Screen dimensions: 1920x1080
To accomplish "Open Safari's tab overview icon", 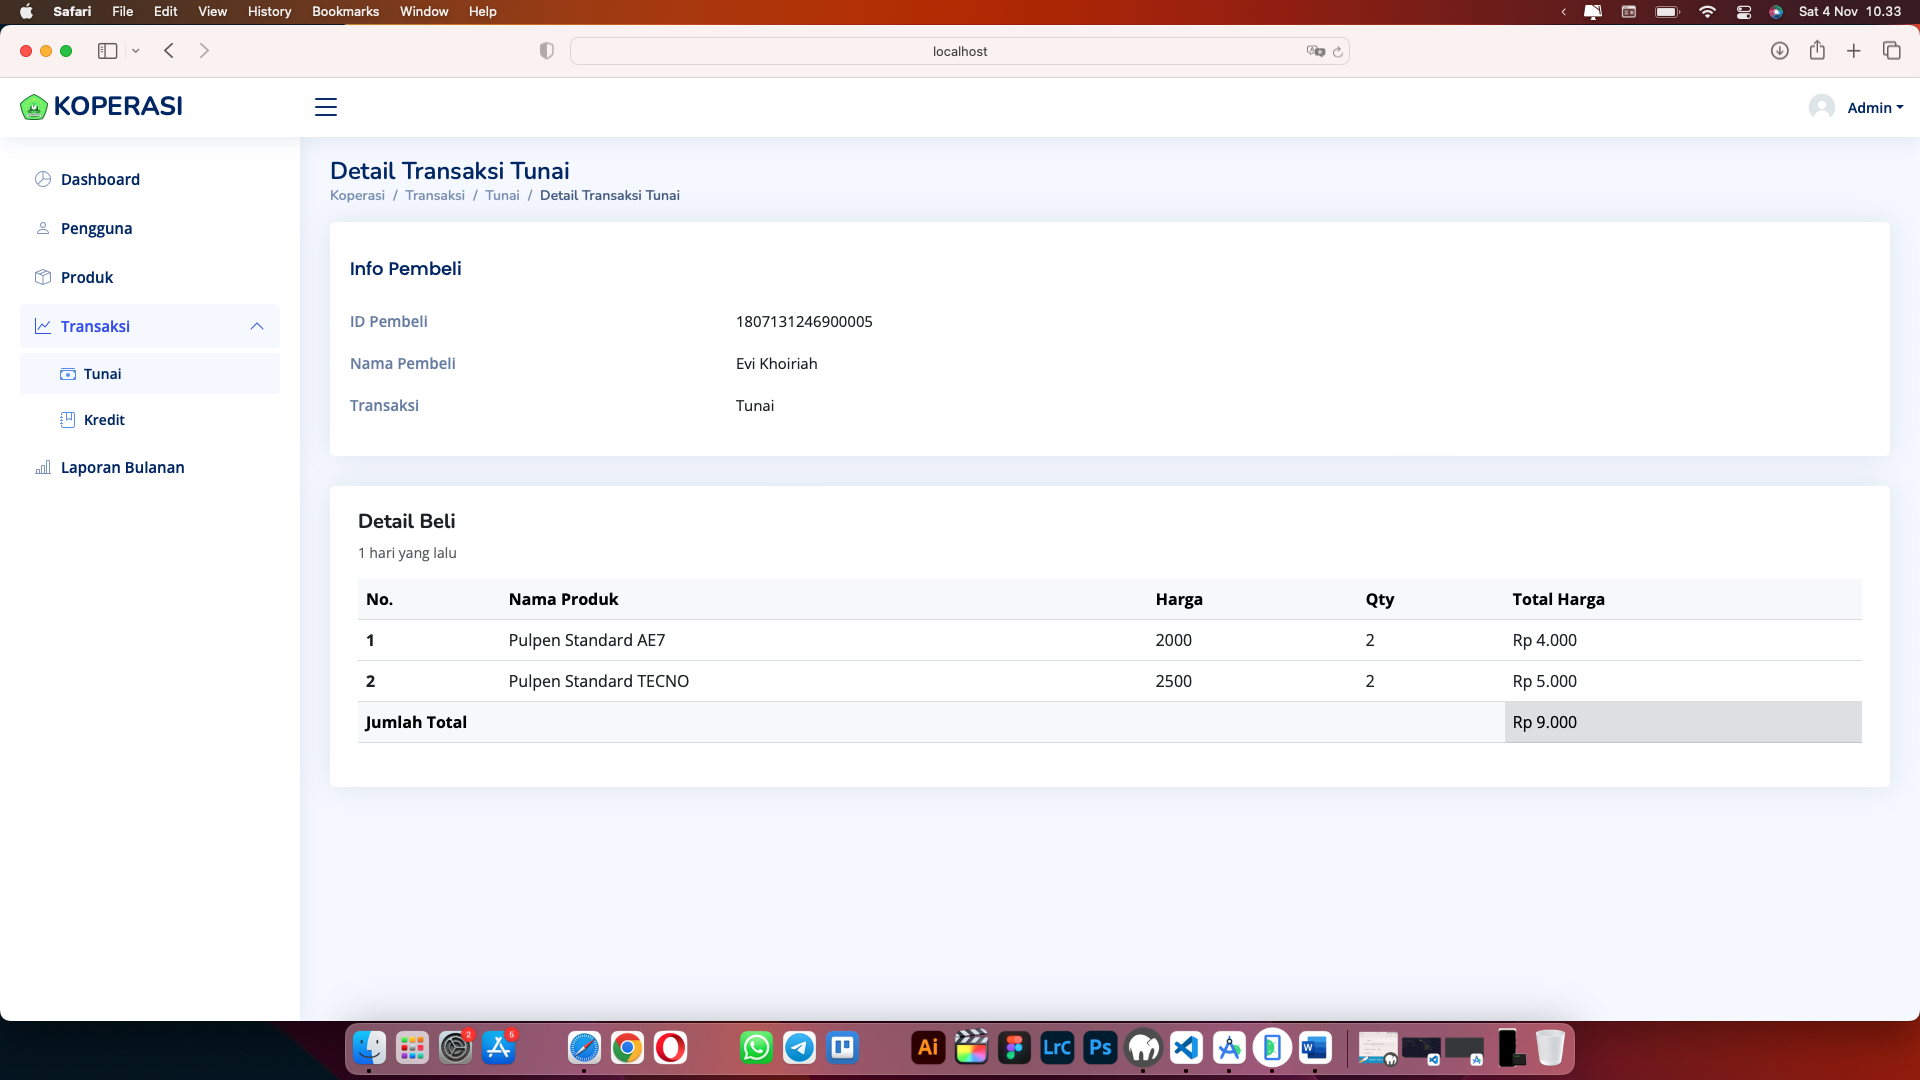I will click(1891, 51).
